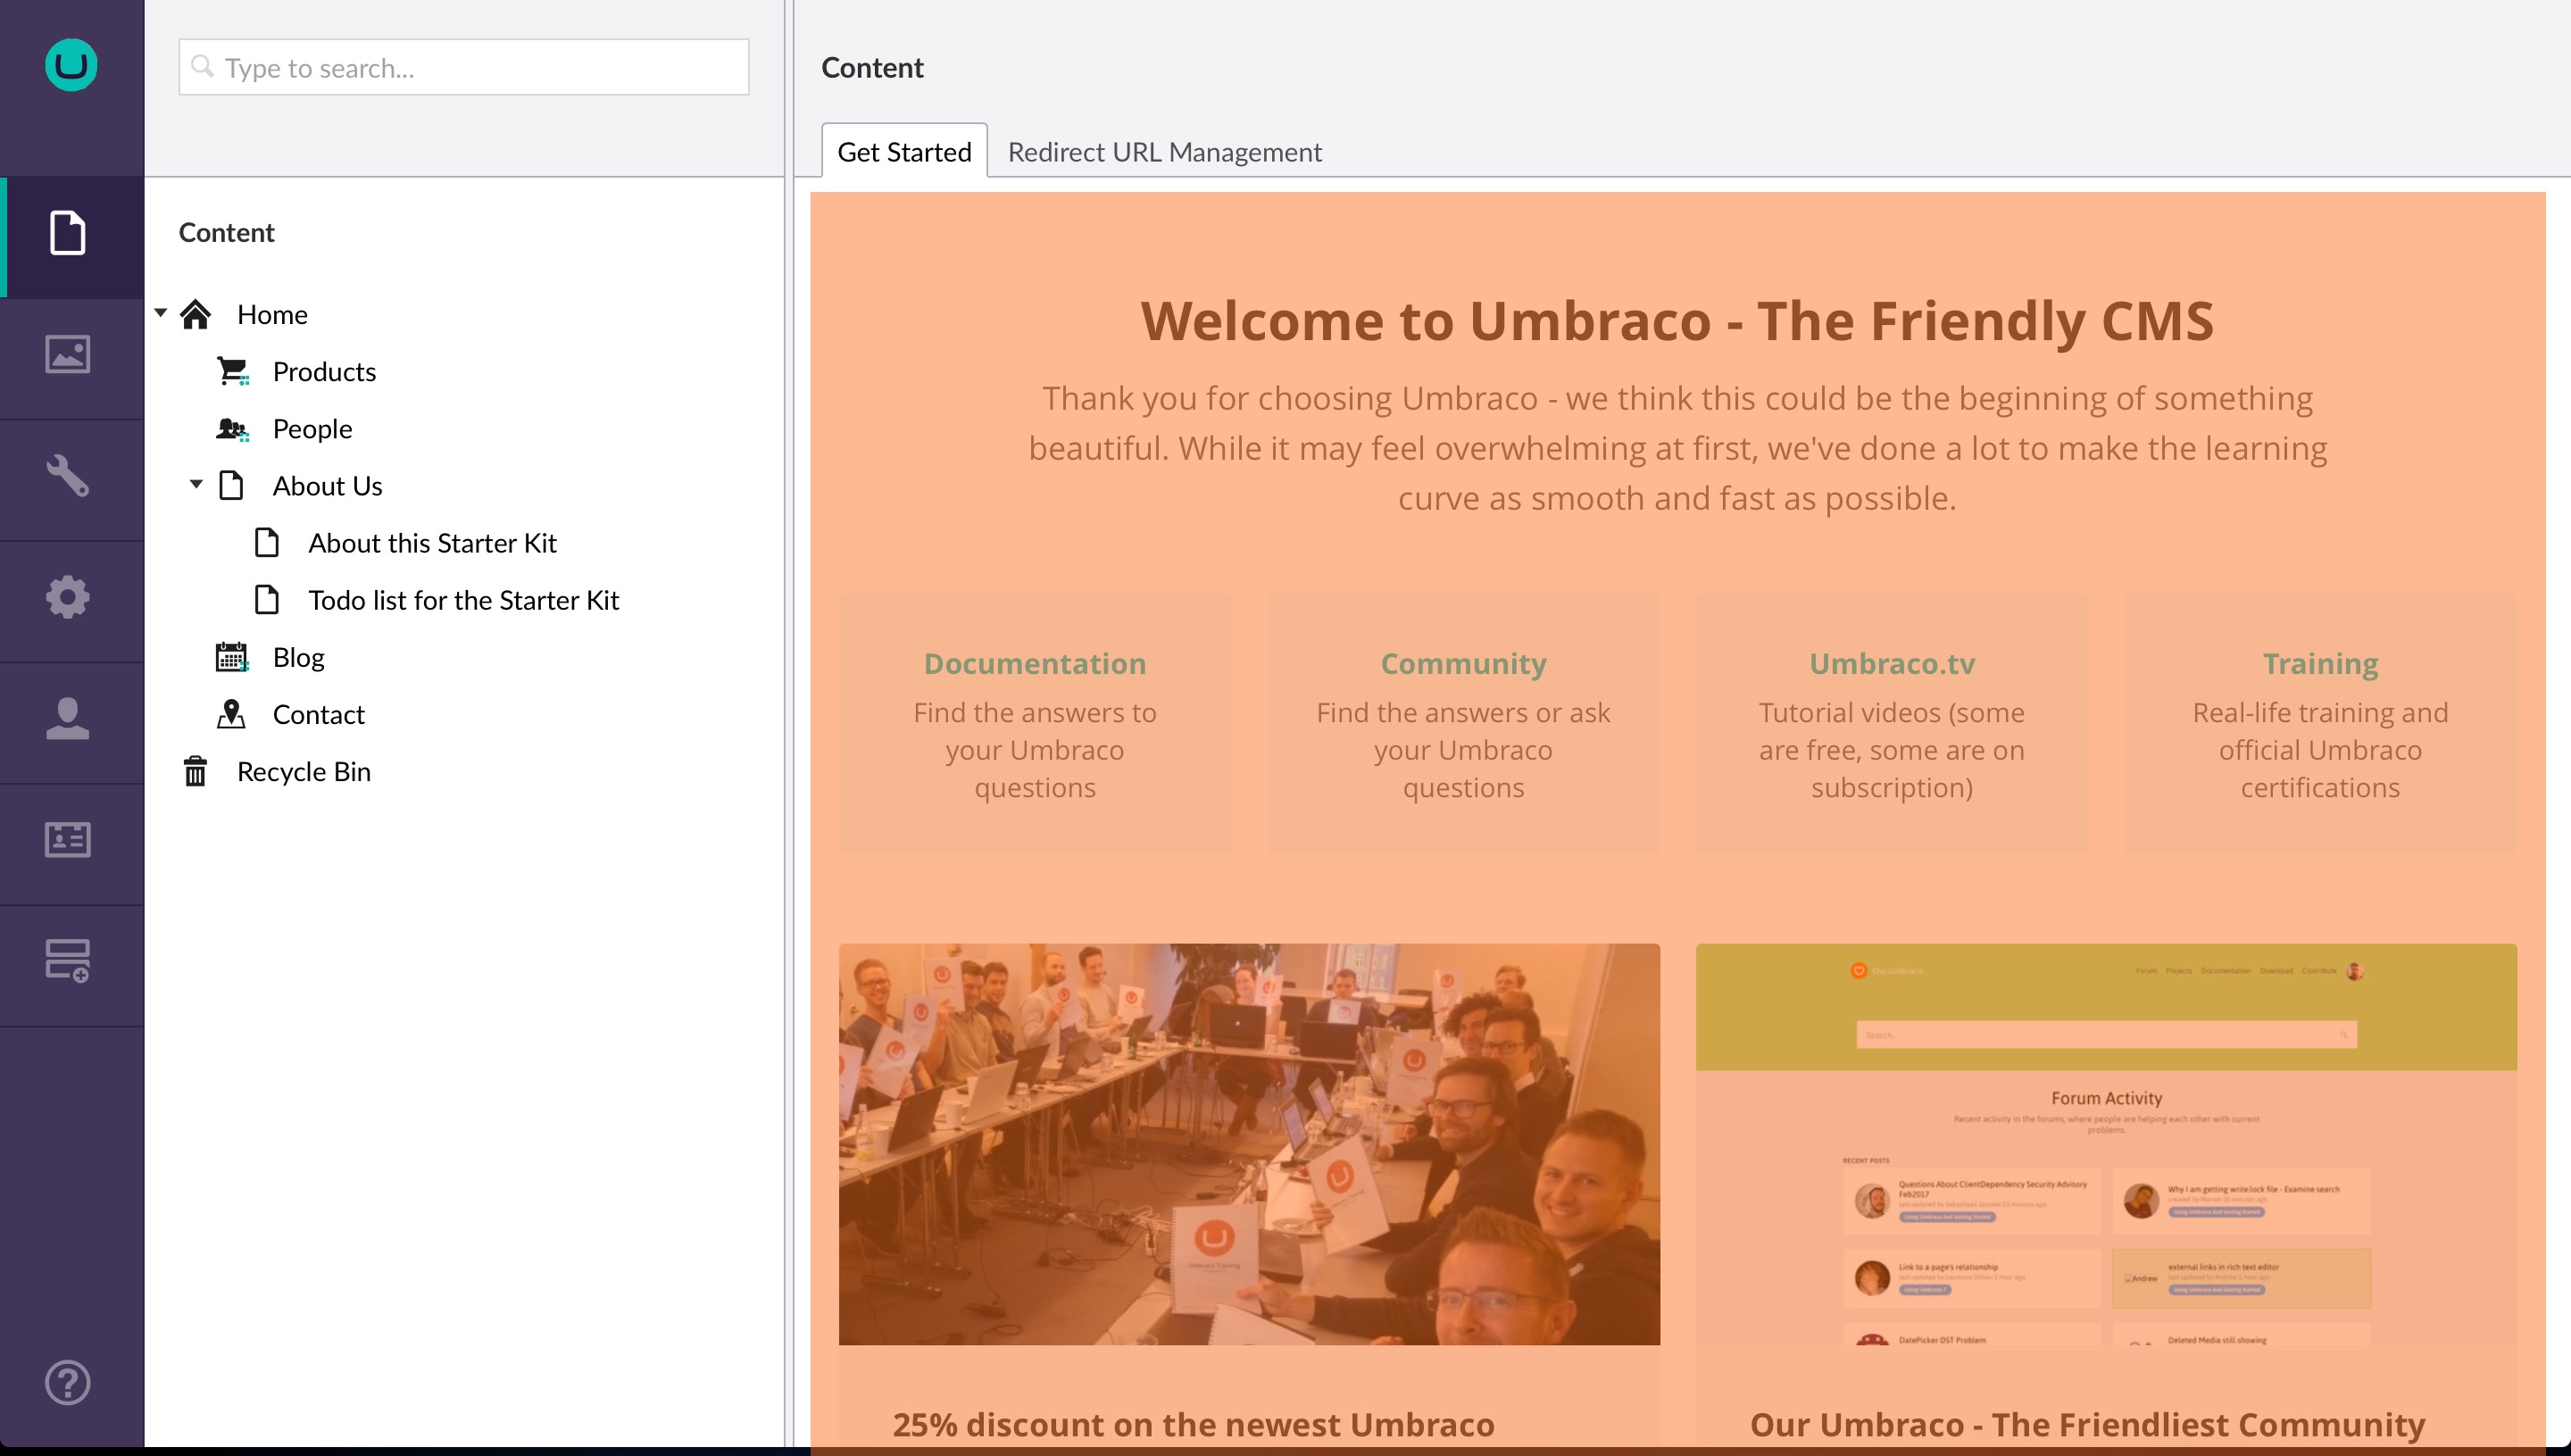The height and width of the screenshot is (1456, 2571).
Task: Click the Products shopping cart icon
Action: pos(233,371)
